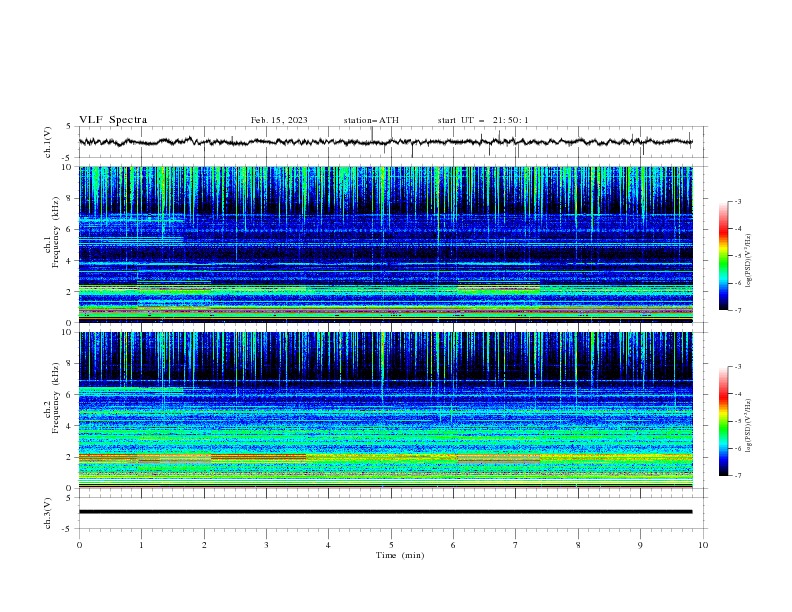Select the date text "Feb. 15, 2023"
Viewport: 792px width, 612px height.
pos(279,120)
